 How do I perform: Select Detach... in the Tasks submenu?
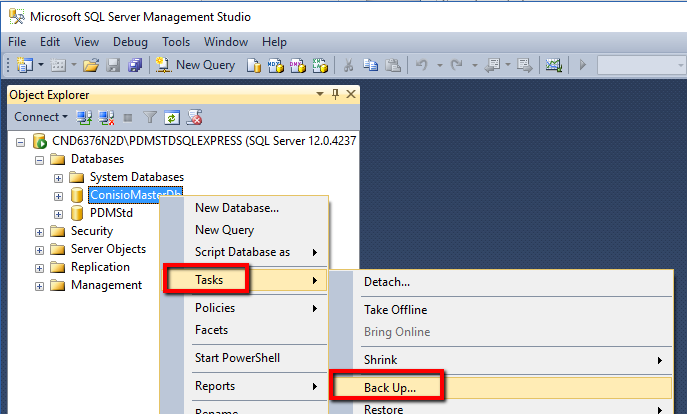pyautogui.click(x=387, y=282)
